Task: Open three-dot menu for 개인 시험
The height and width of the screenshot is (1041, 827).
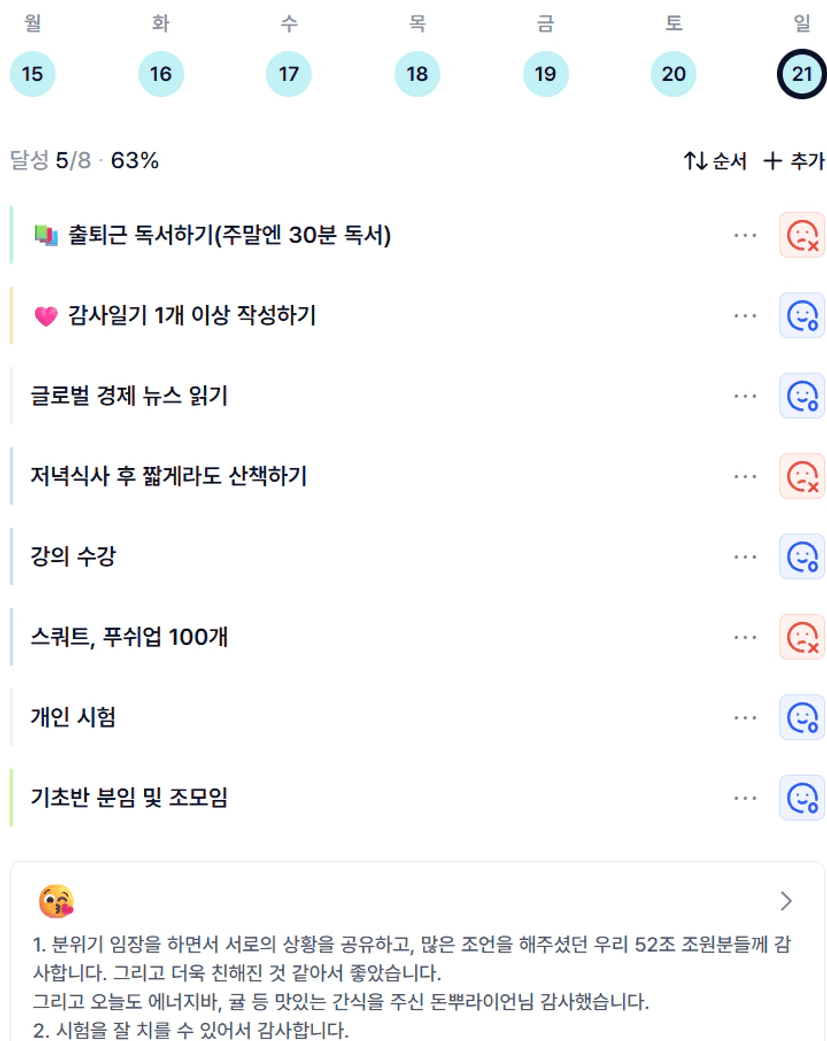Action: coord(745,717)
